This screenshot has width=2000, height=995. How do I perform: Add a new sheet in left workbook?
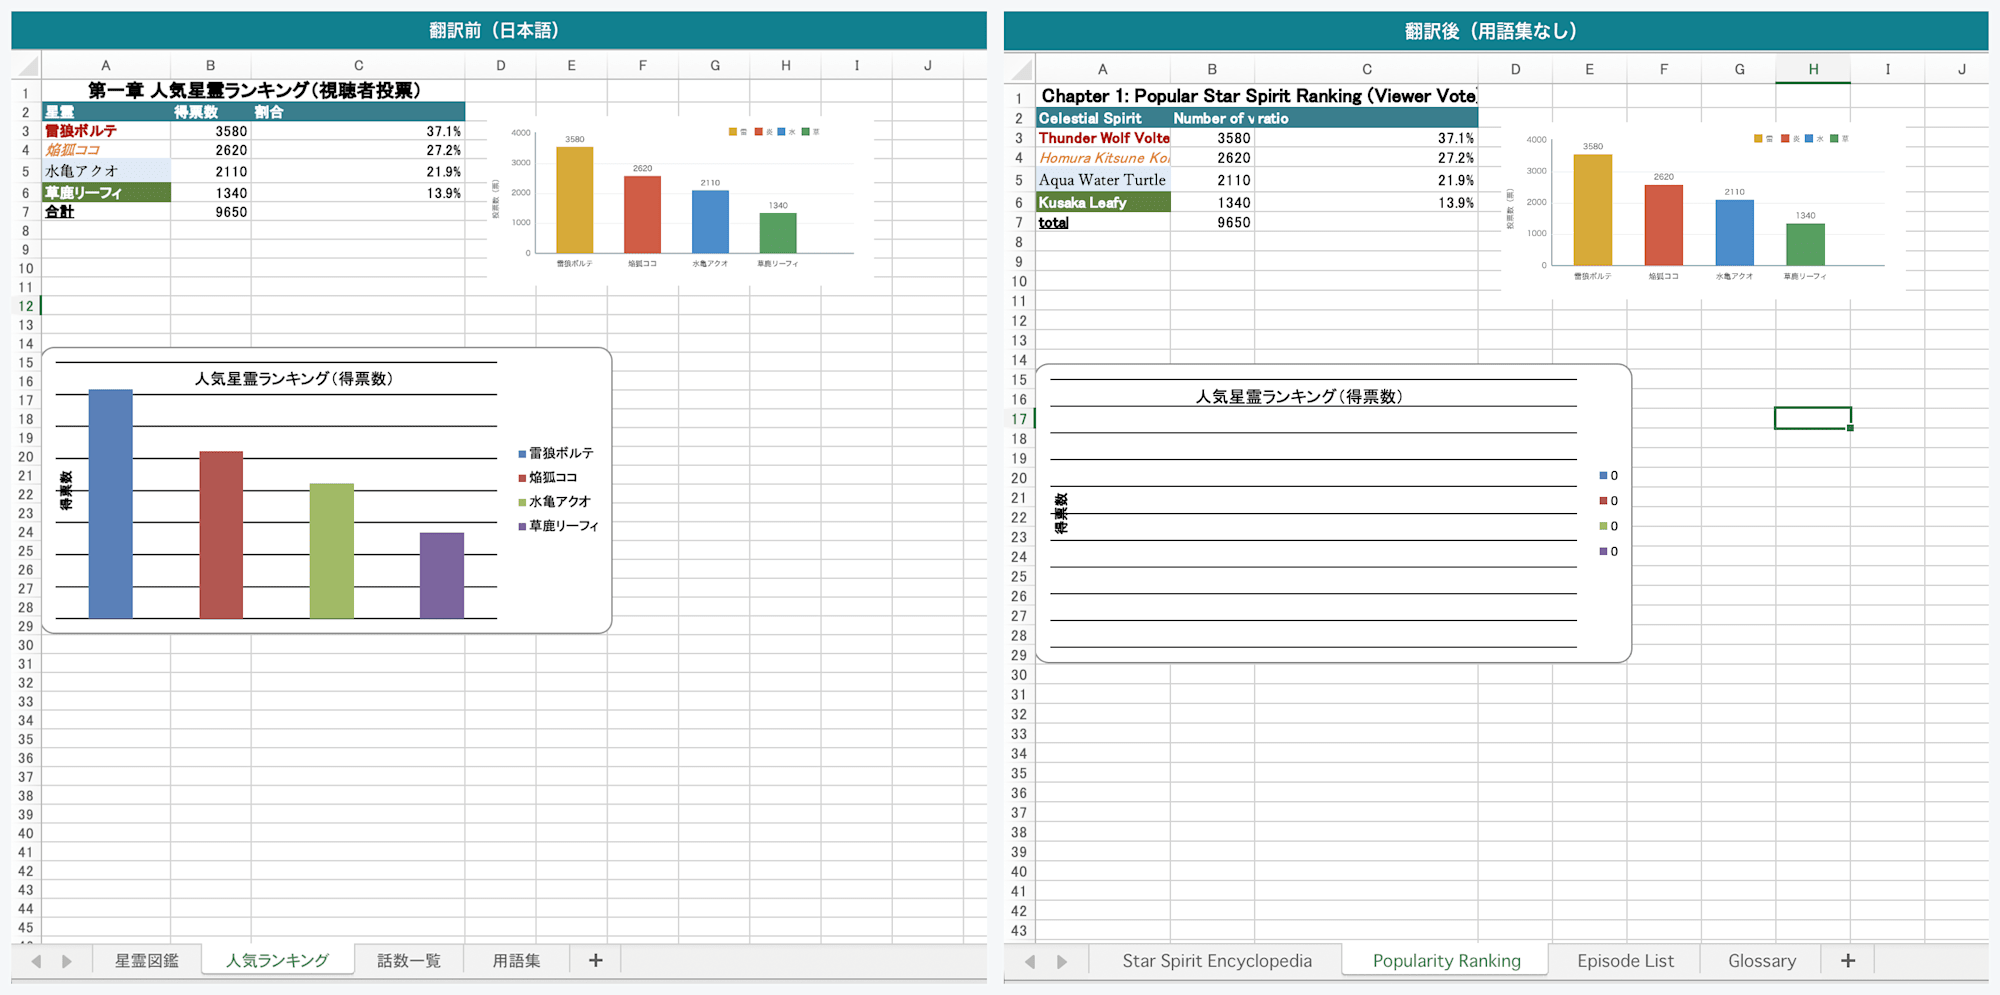[x=595, y=960]
